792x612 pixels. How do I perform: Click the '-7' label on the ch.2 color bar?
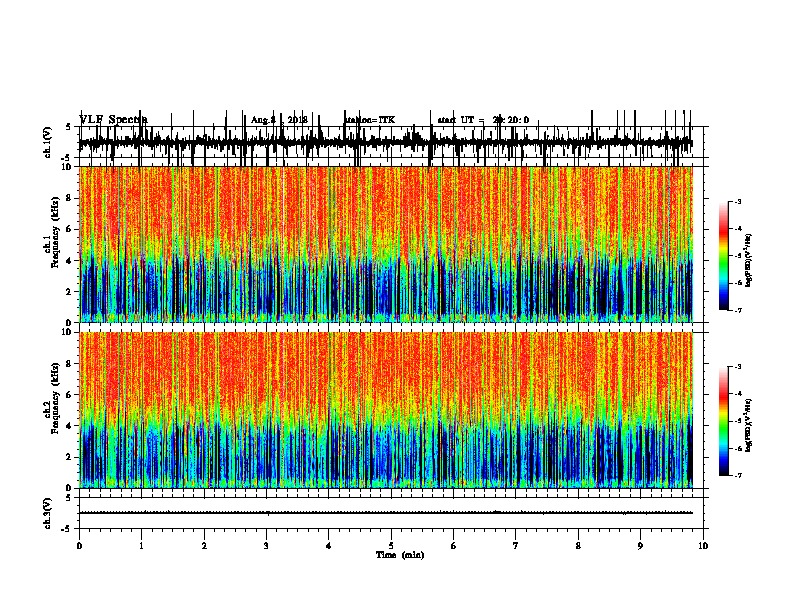[x=737, y=476]
